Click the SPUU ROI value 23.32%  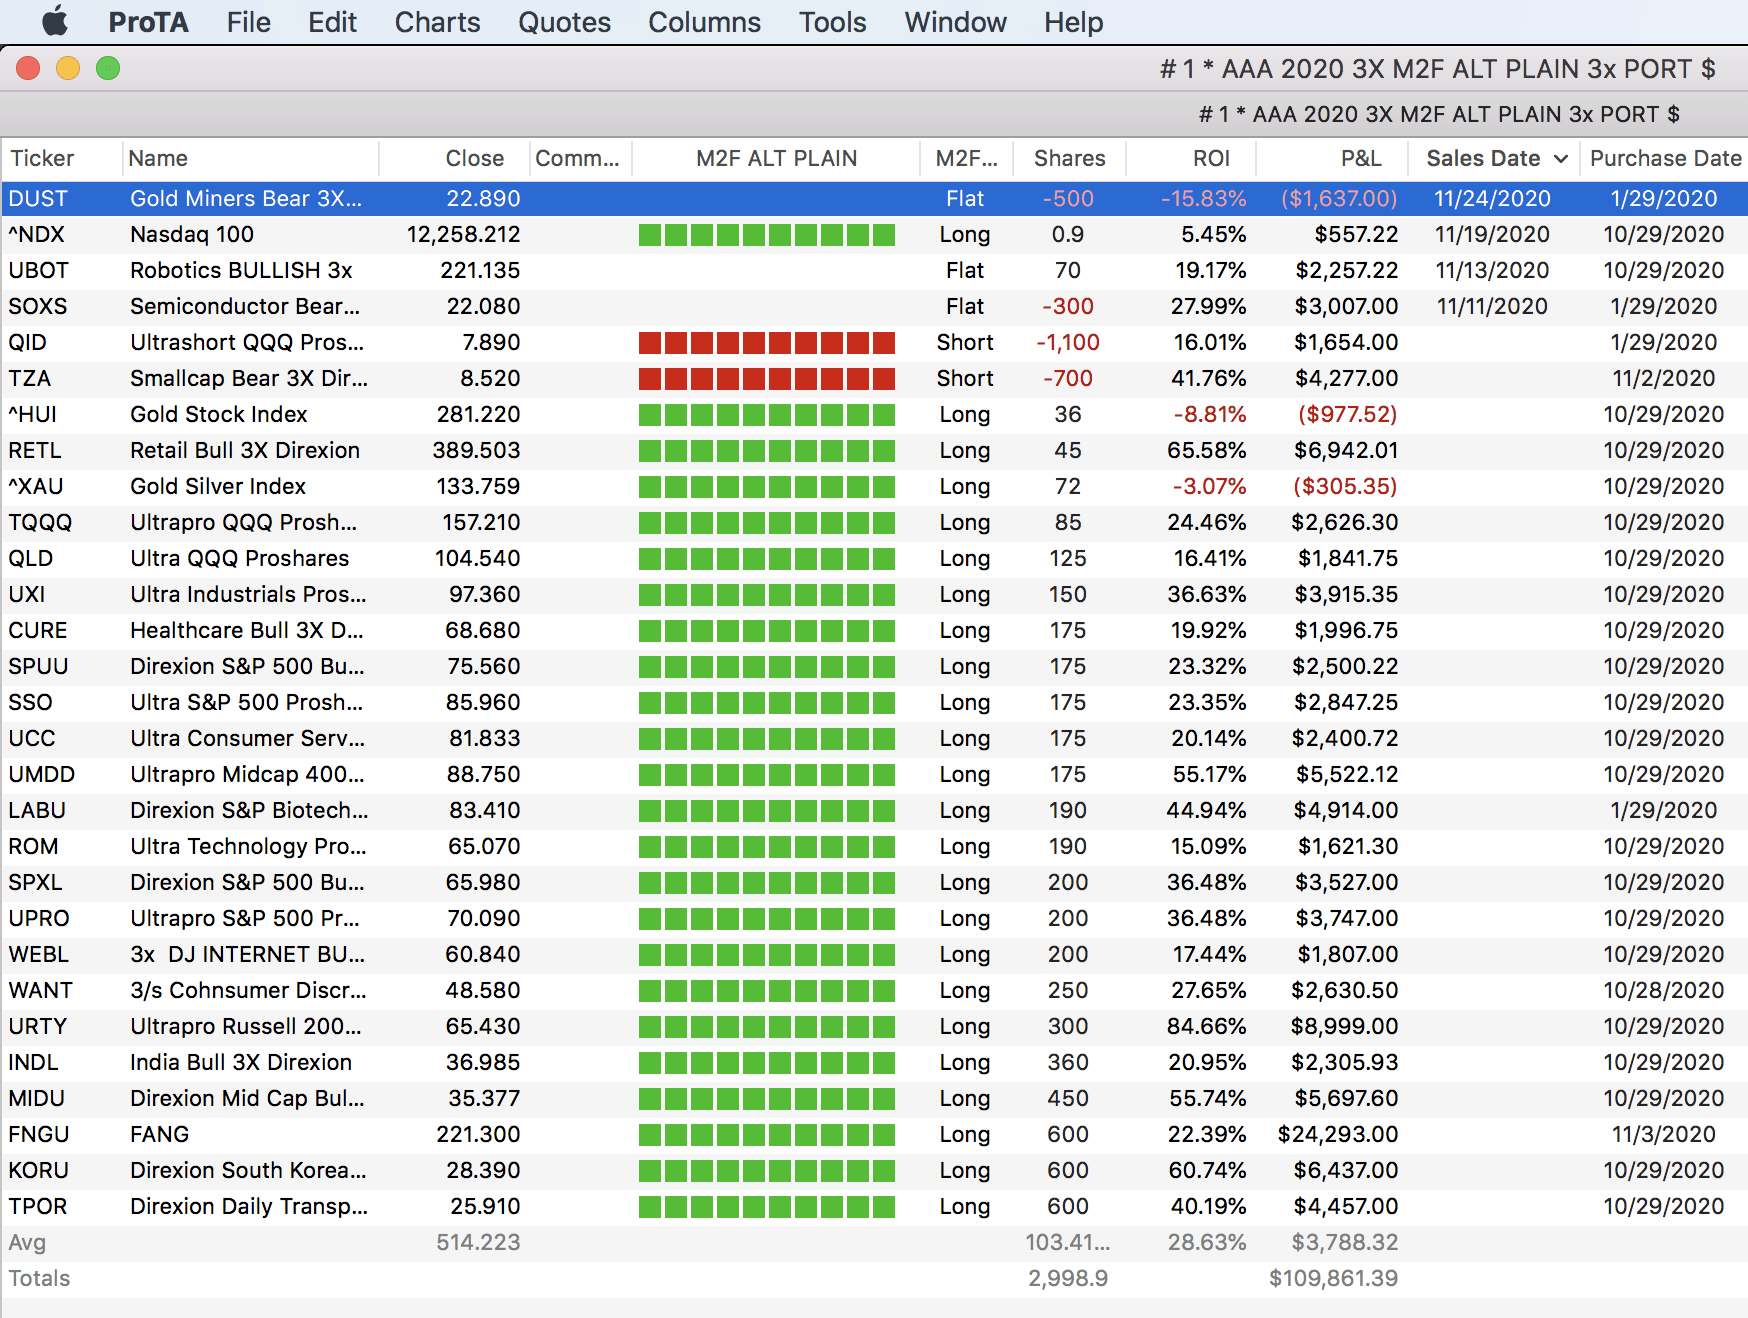point(1207,666)
